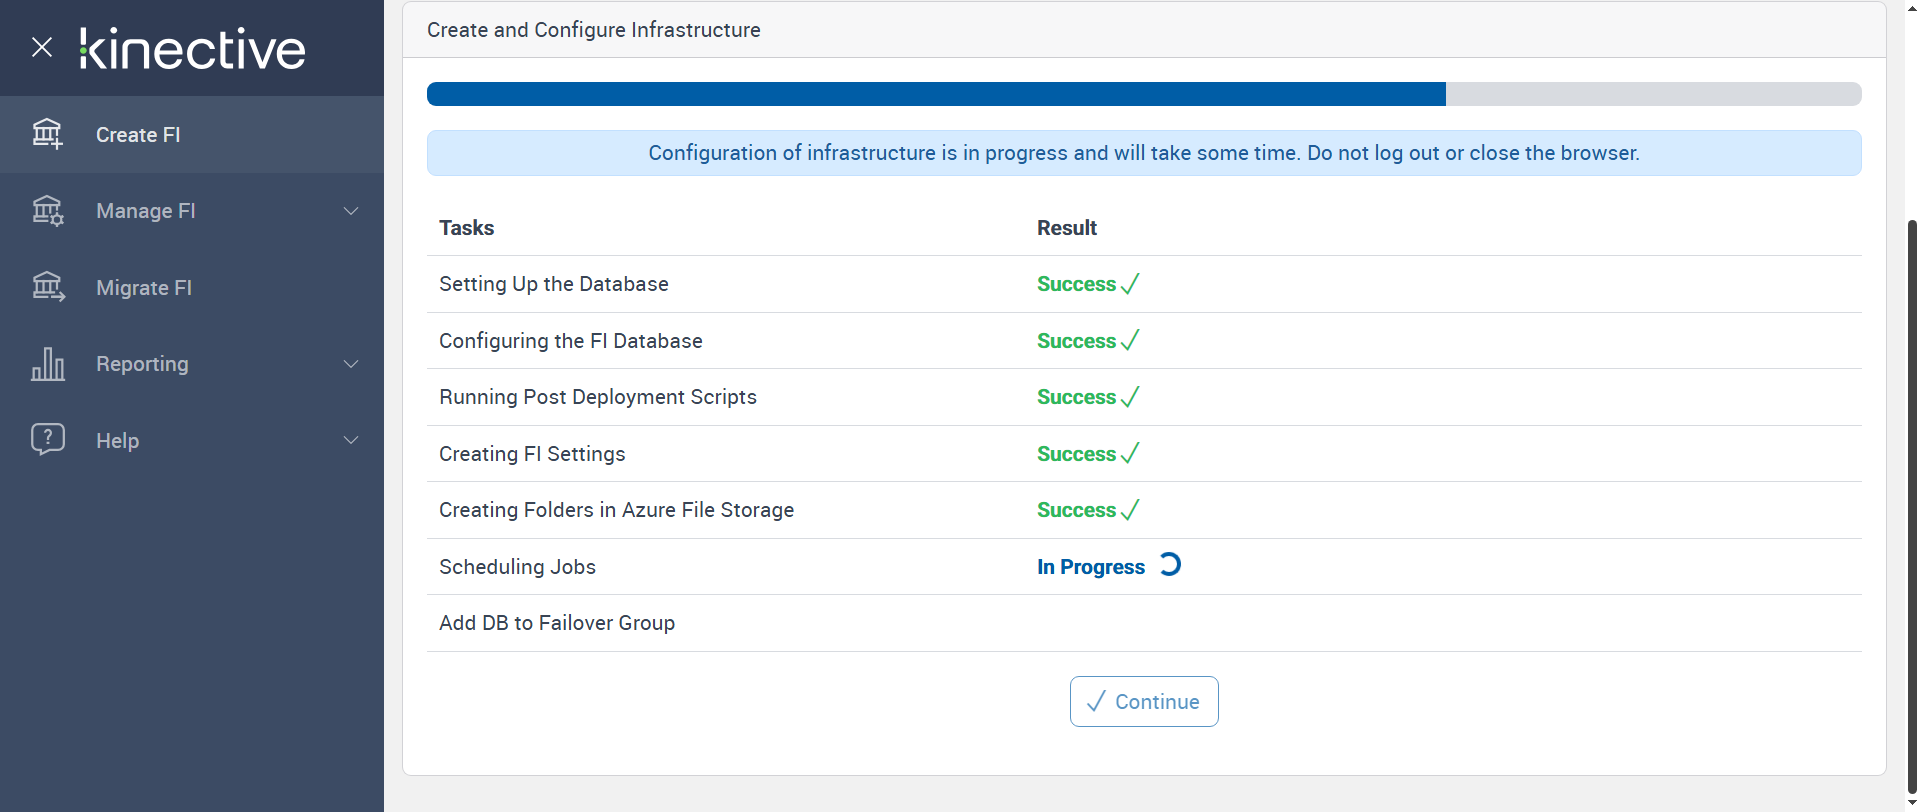Open the Create FI menu item
Image resolution: width=1920 pixels, height=812 pixels.
pyautogui.click(x=138, y=135)
